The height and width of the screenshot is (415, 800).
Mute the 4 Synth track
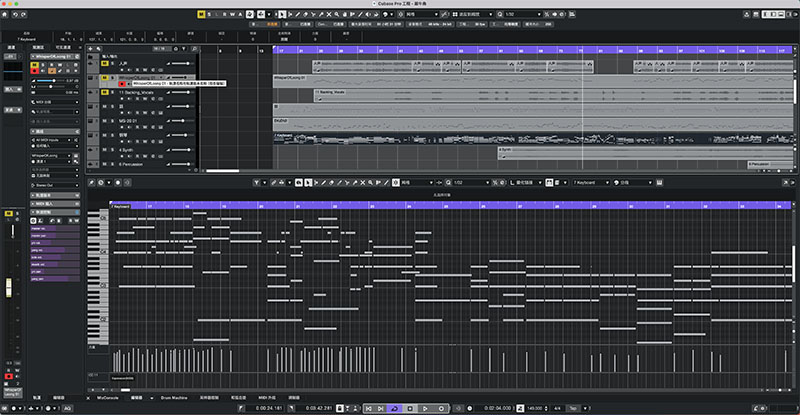pyautogui.click(x=105, y=150)
